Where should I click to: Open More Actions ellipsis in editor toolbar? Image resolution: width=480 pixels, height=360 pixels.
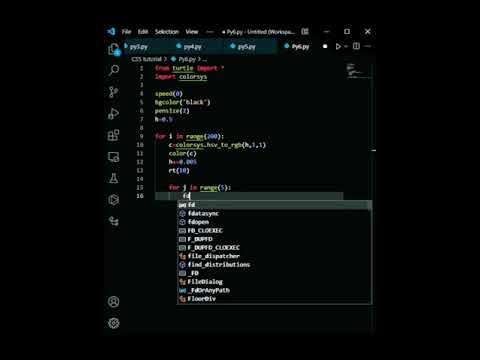click(x=368, y=46)
